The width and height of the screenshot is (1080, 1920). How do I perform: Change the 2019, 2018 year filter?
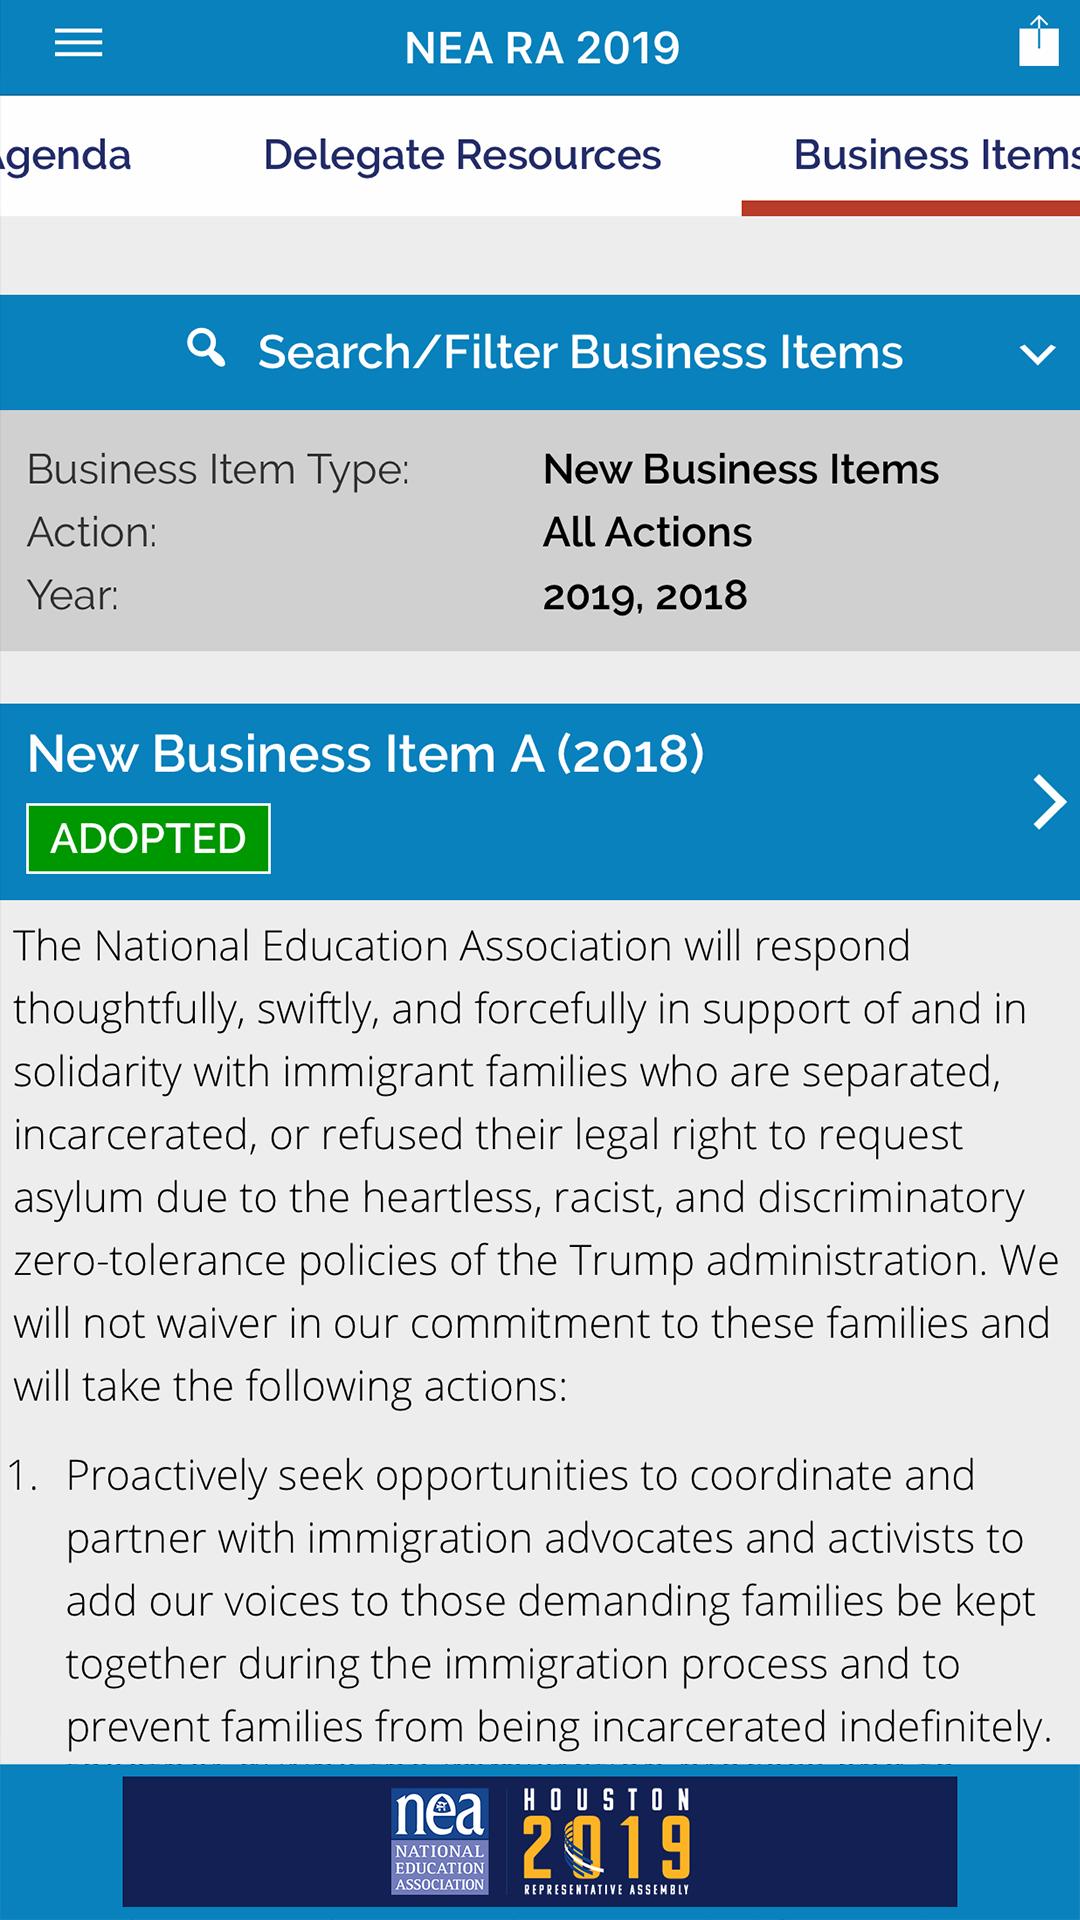point(645,596)
